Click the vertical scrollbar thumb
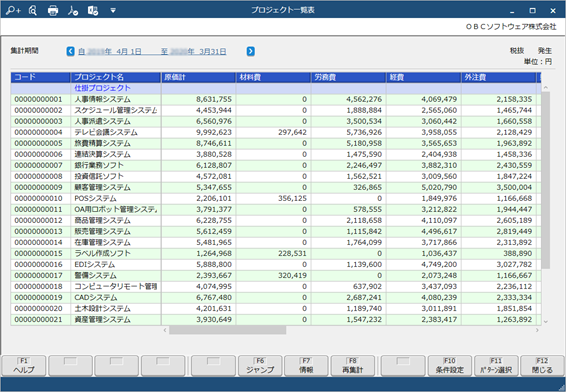The height and width of the screenshot is (392, 566). pyautogui.click(x=545, y=180)
